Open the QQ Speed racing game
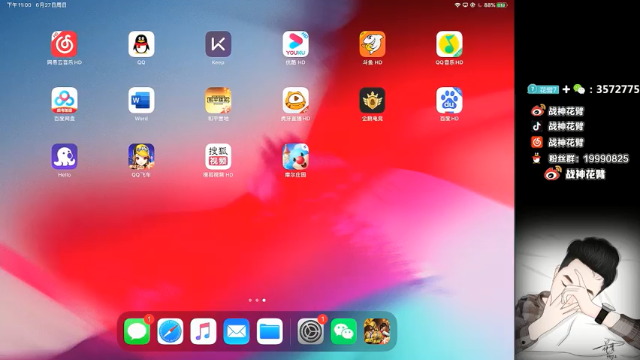Image resolution: width=640 pixels, height=360 pixels. click(x=141, y=156)
